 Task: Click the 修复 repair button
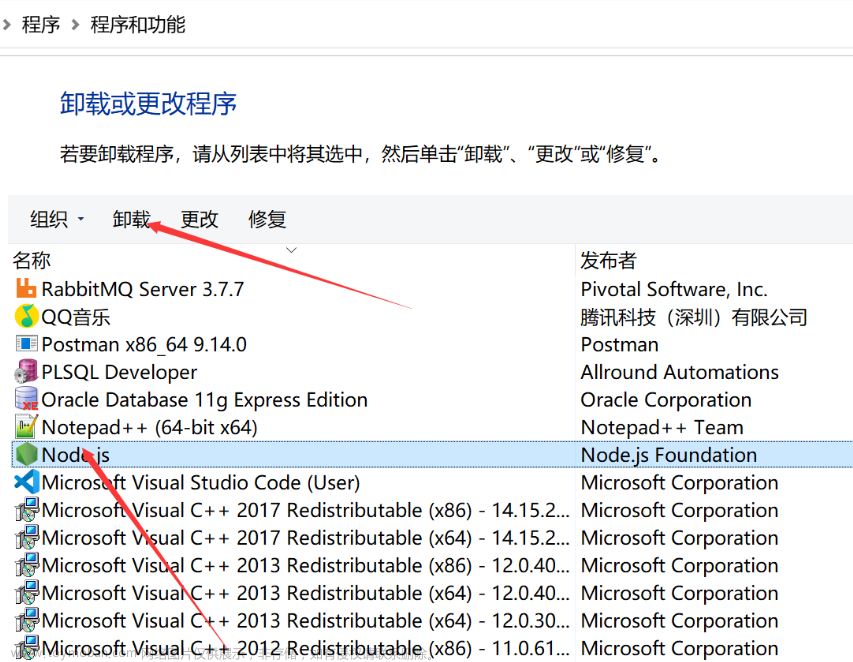[267, 219]
